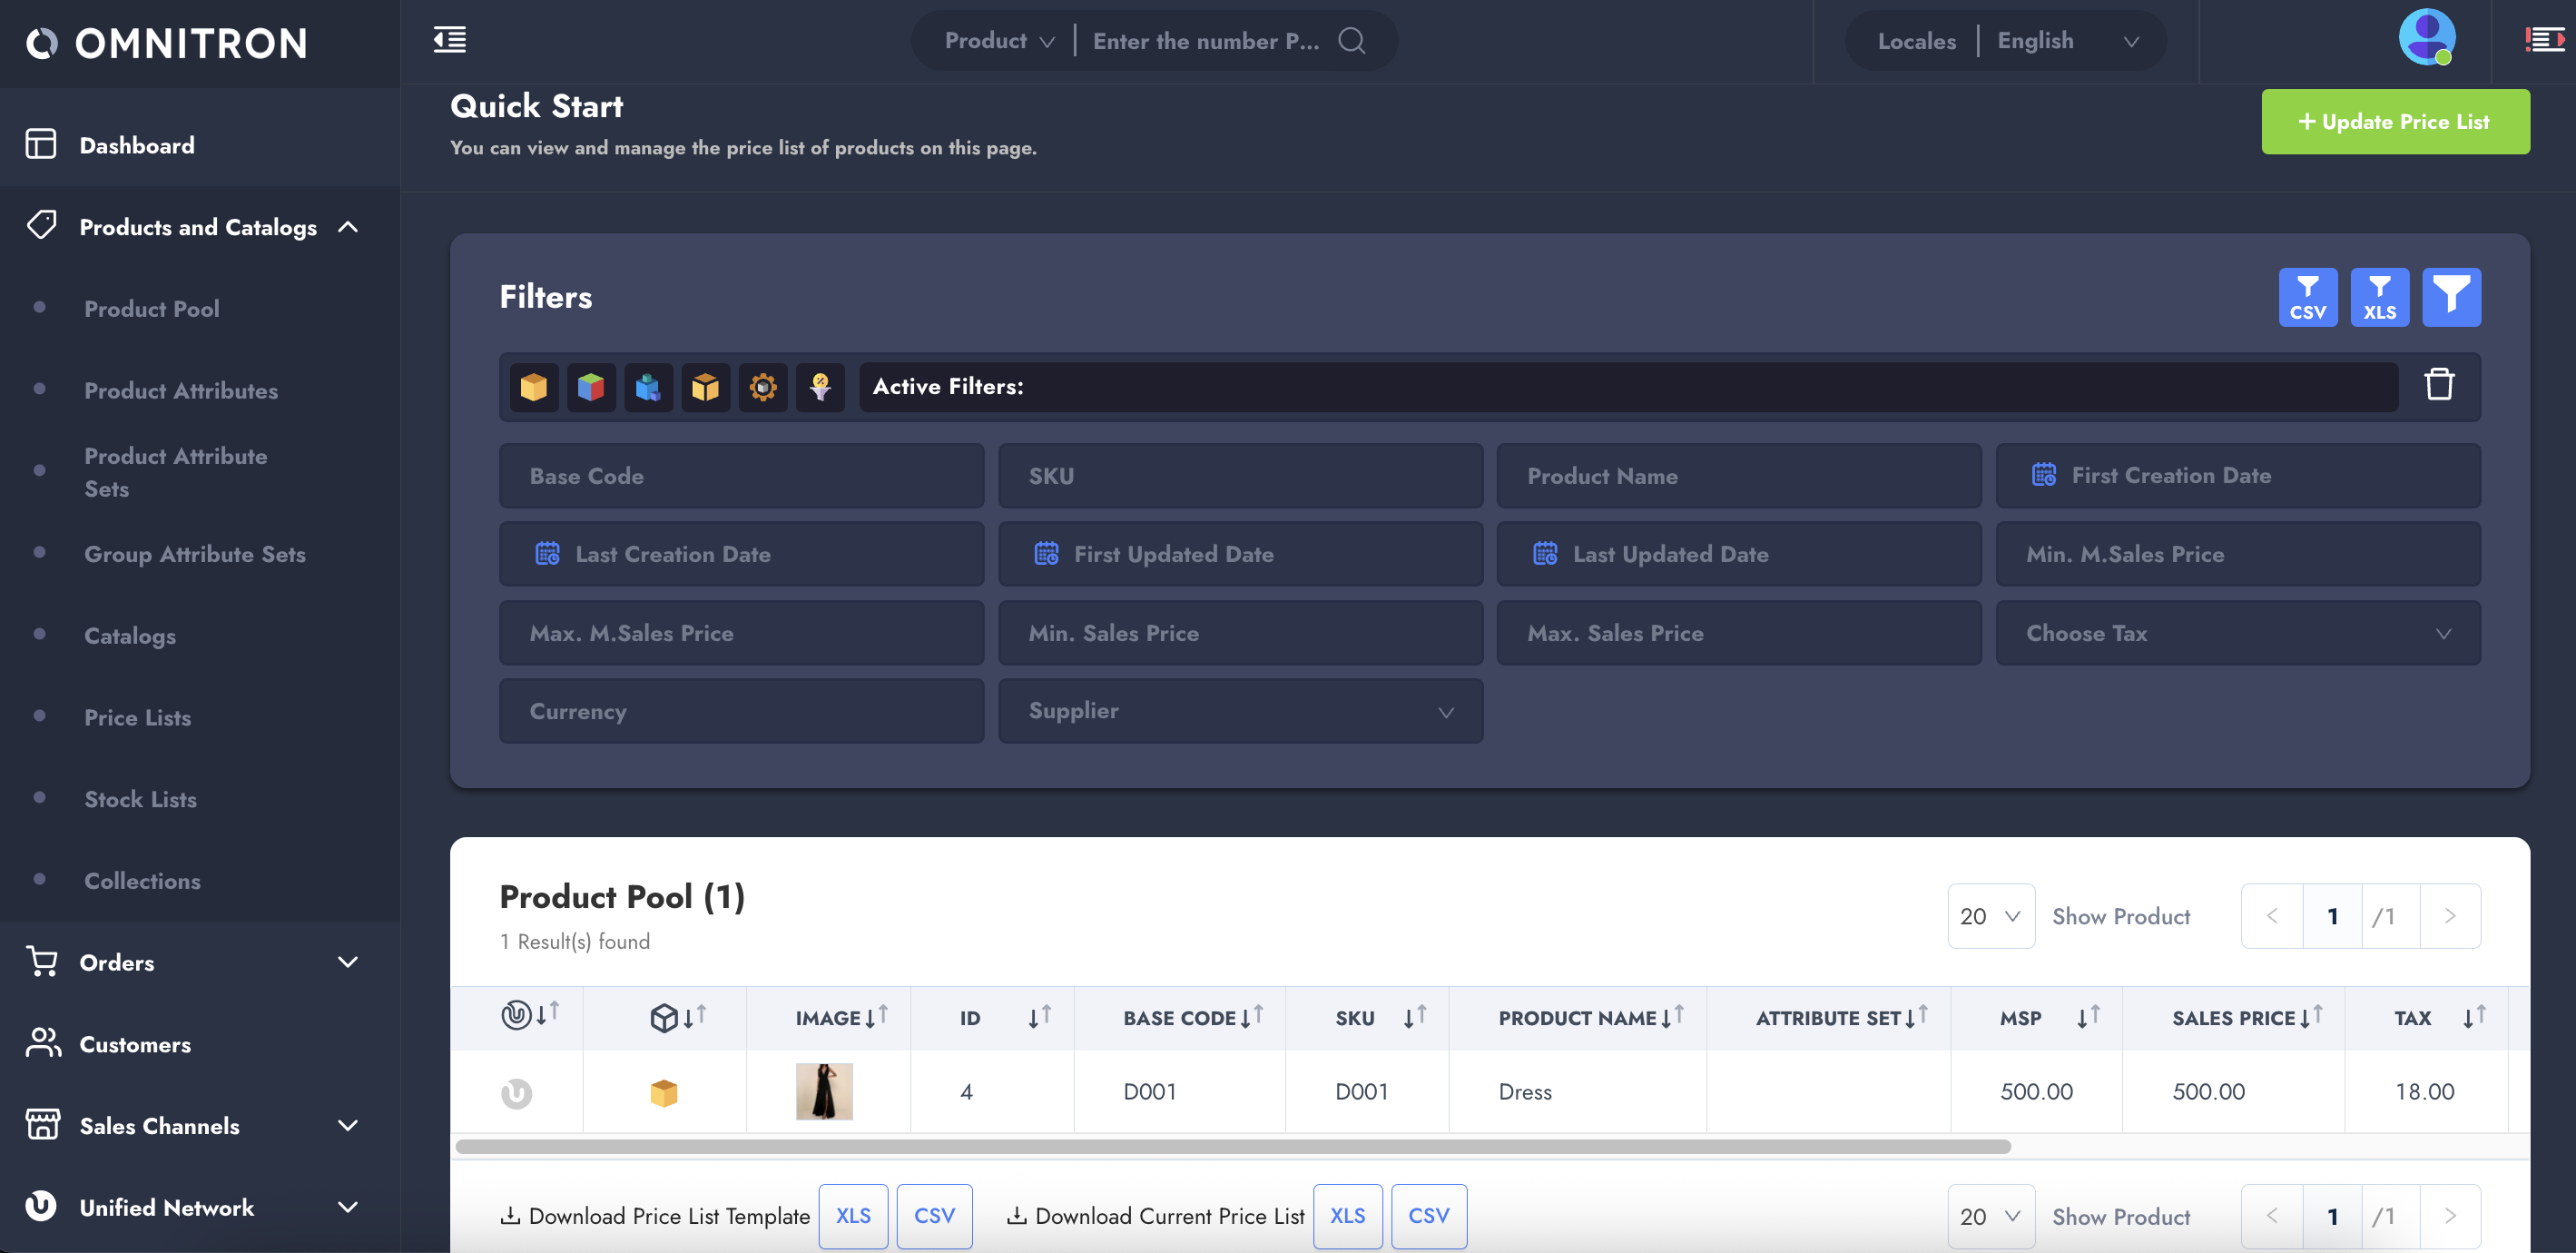Collapse sidebar using top menu icon
This screenshot has width=2576, height=1253.
(449, 40)
